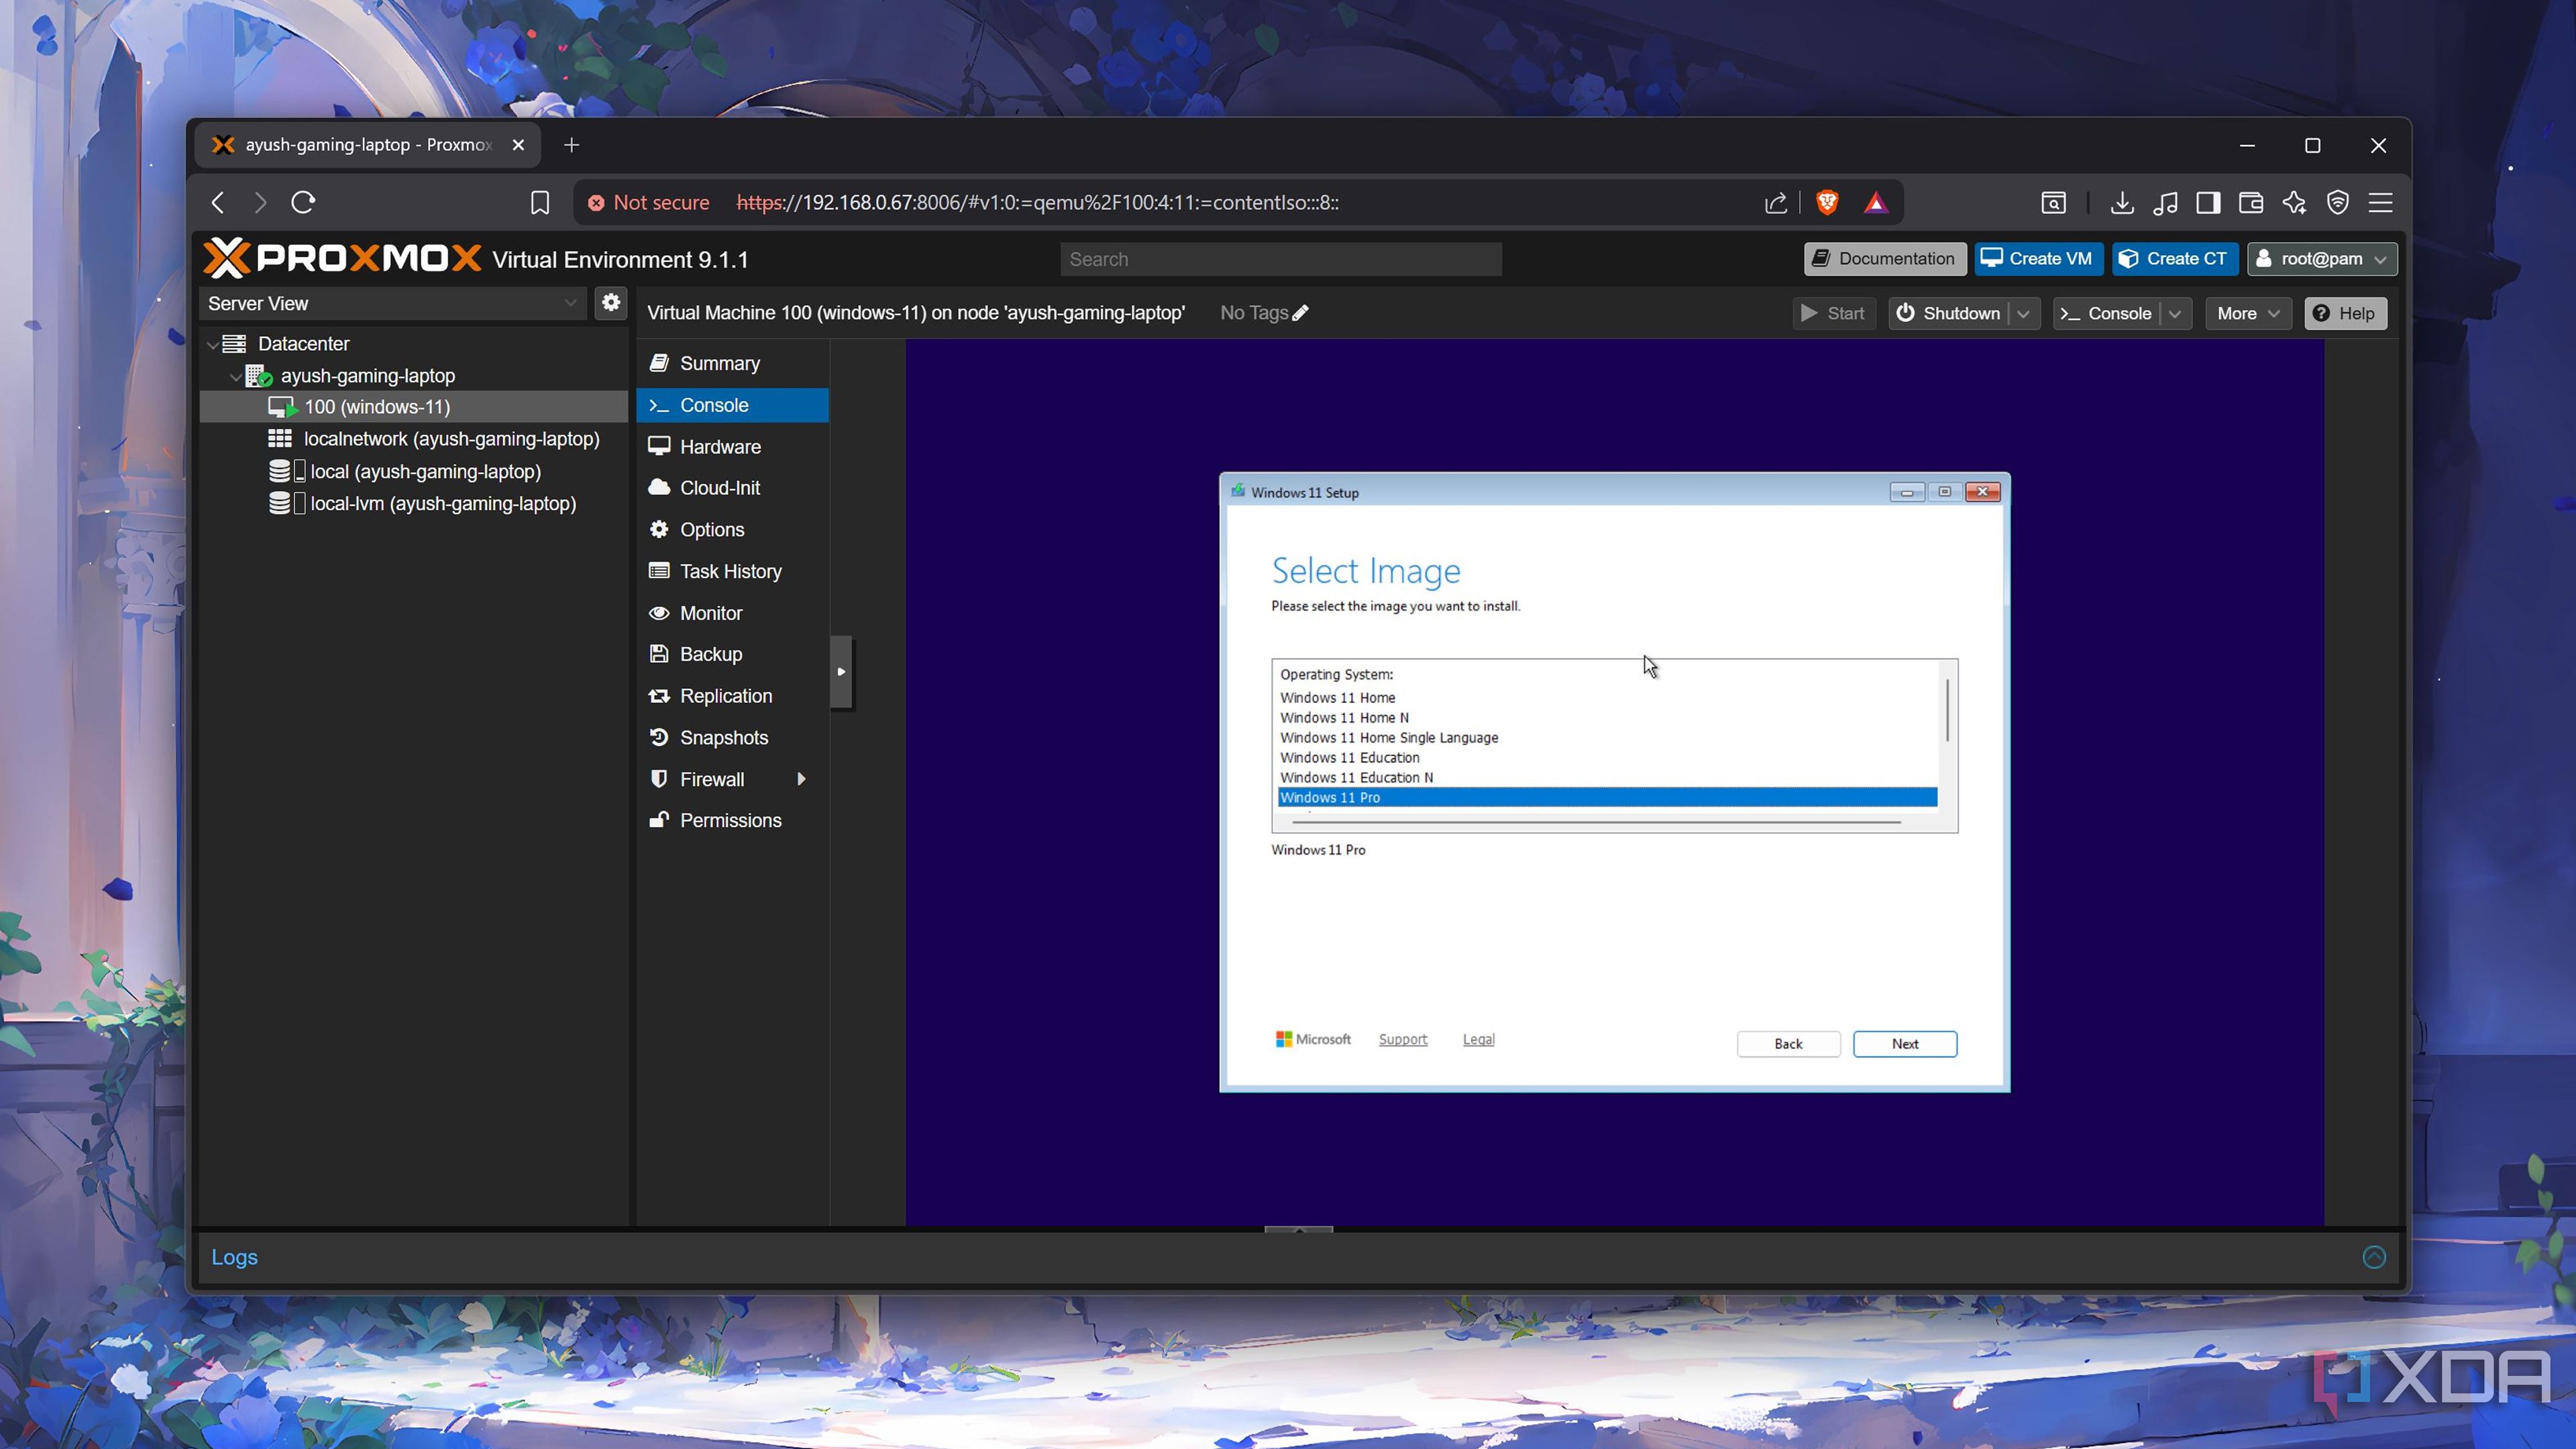Expand the collapsed side panel arrow

[841, 671]
